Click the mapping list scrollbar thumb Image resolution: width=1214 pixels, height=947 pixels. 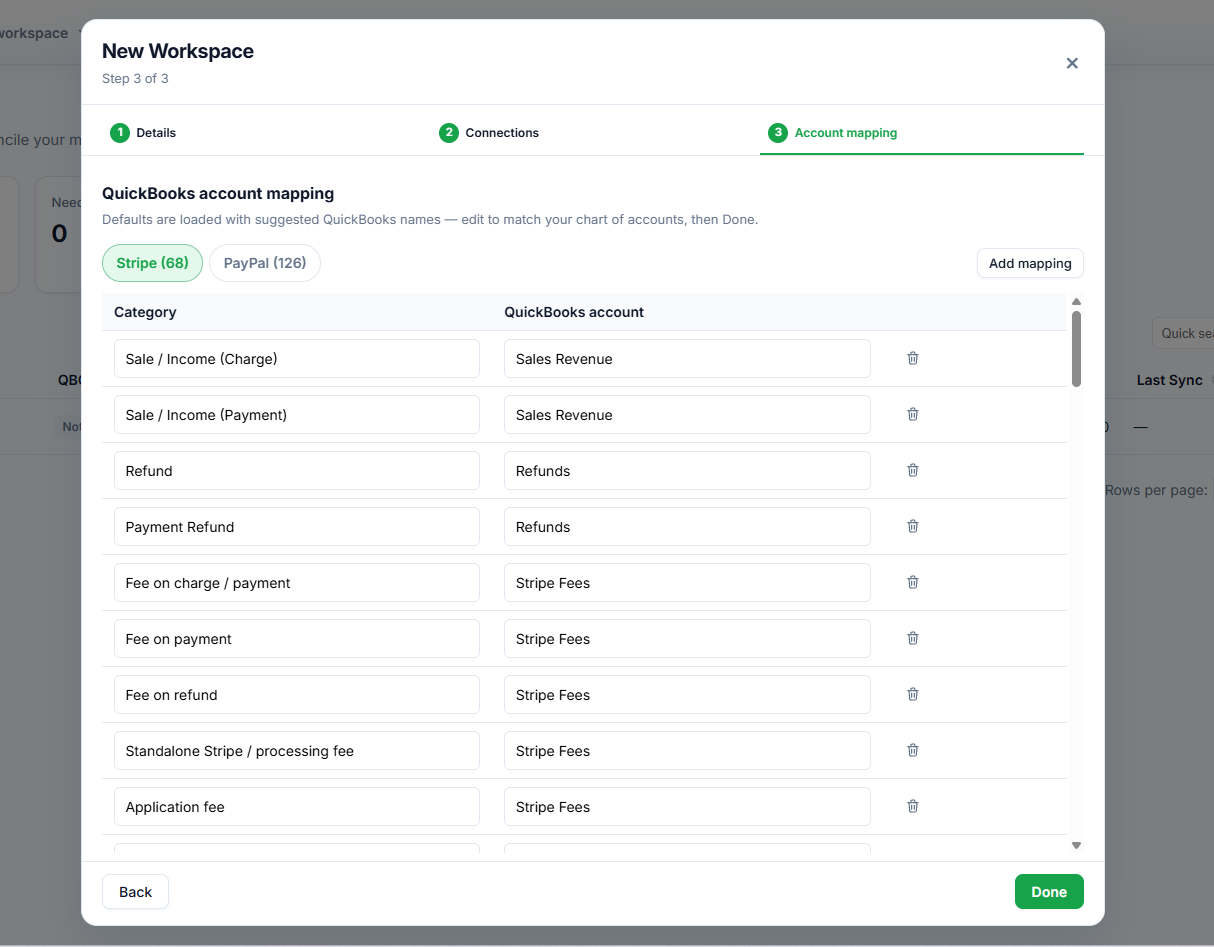click(x=1076, y=349)
